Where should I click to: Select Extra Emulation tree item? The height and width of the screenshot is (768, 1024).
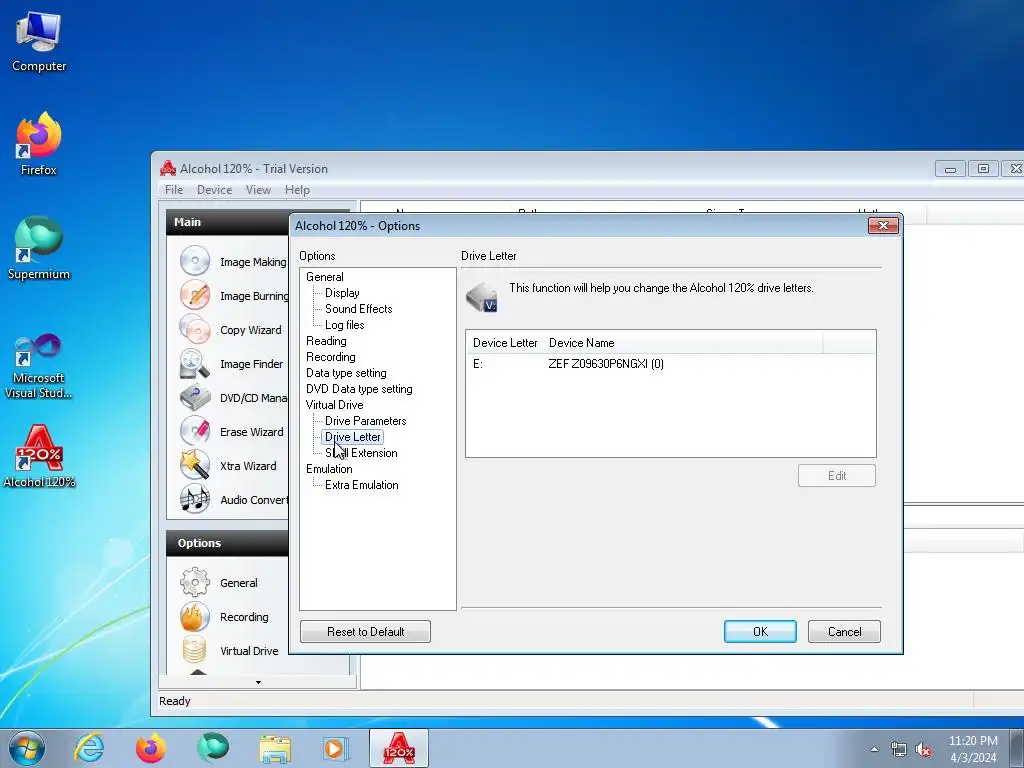pyautogui.click(x=362, y=485)
